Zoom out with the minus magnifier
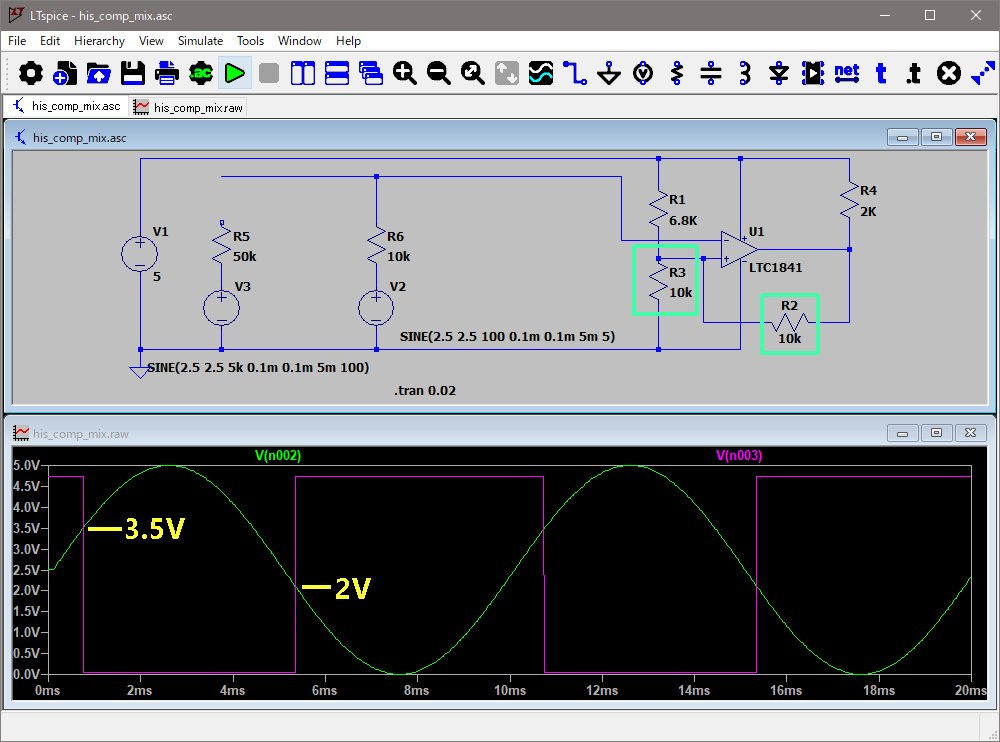The height and width of the screenshot is (742, 1000). pos(439,73)
